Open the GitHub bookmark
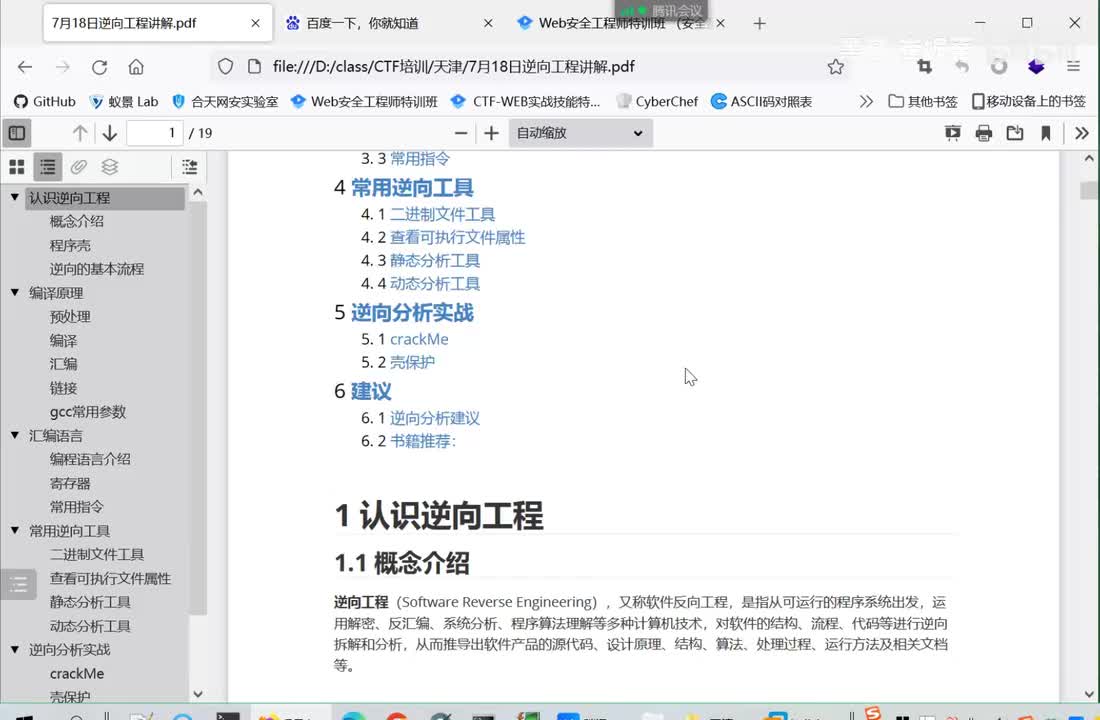Image resolution: width=1100 pixels, height=720 pixels. click(45, 102)
